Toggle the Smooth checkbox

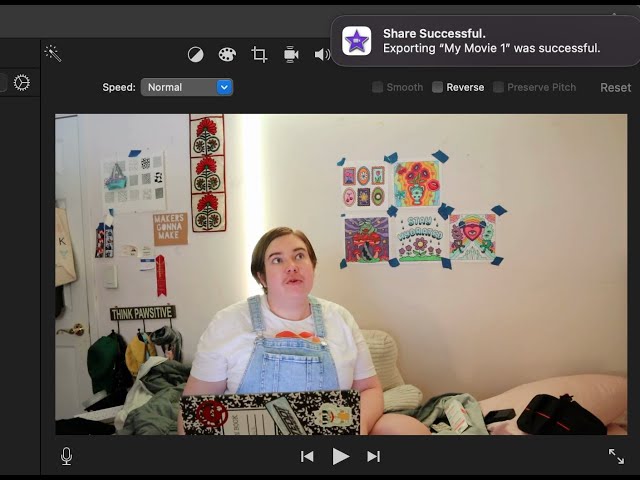[377, 87]
